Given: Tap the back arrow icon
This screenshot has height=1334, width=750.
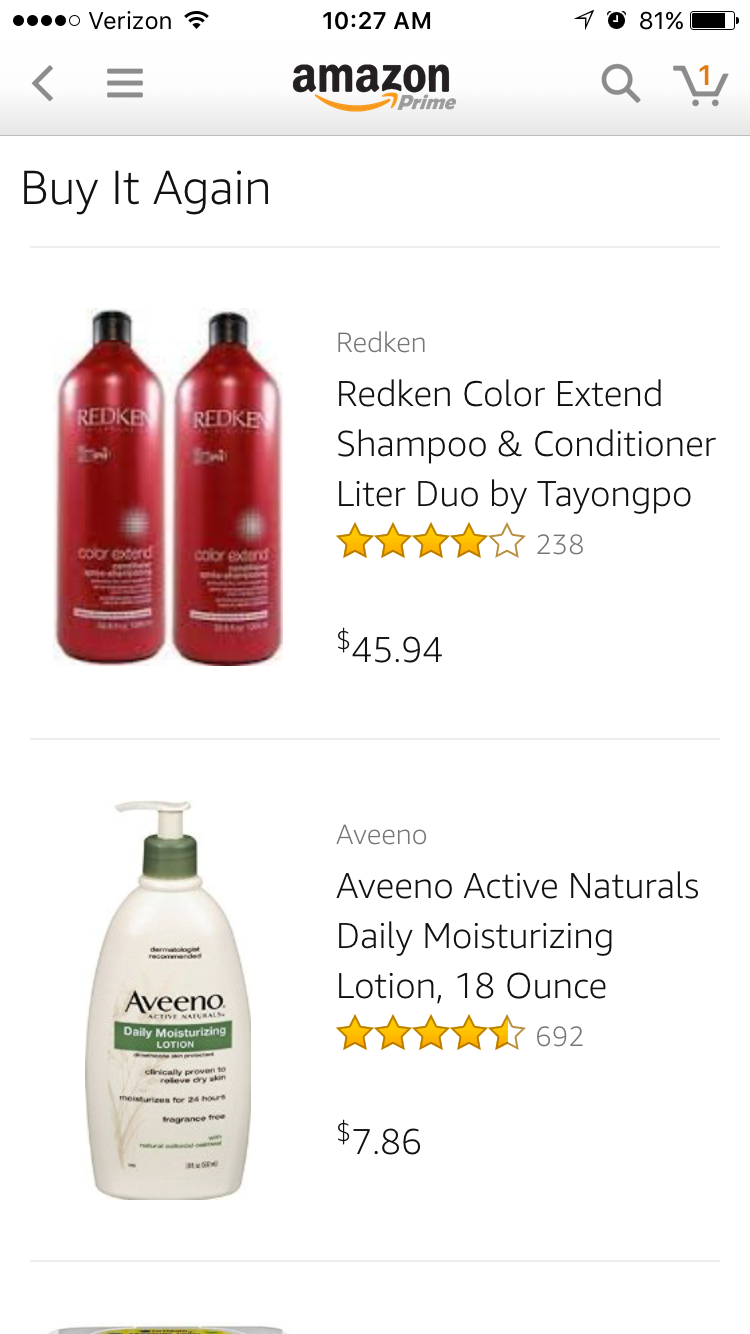Looking at the screenshot, I should tap(42, 84).
